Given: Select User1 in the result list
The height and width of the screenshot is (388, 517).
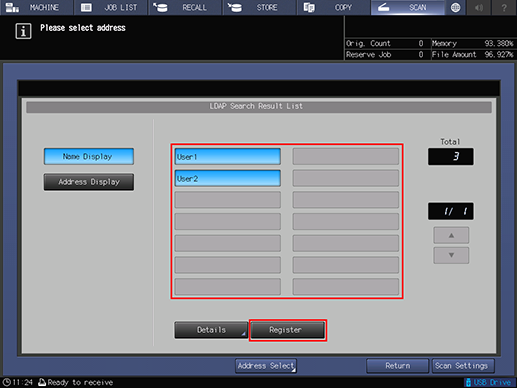Looking at the screenshot, I should pos(228,157).
